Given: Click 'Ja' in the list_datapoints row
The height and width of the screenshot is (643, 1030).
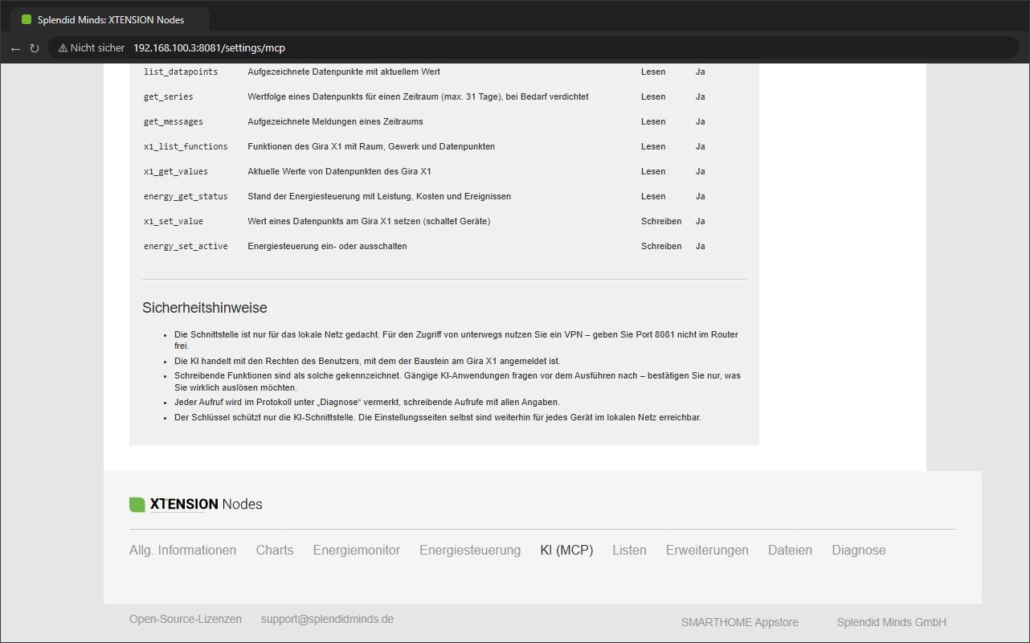Looking at the screenshot, I should pyautogui.click(x=700, y=72).
